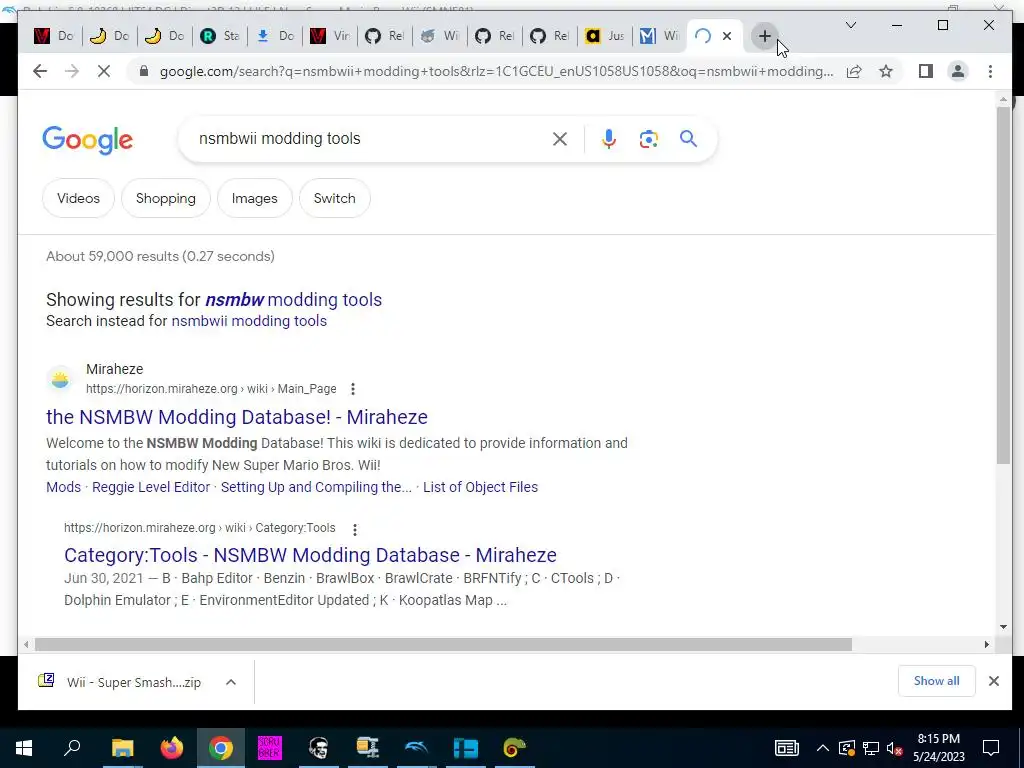Open the Mods sitelink
The height and width of the screenshot is (768, 1024).
click(63, 487)
